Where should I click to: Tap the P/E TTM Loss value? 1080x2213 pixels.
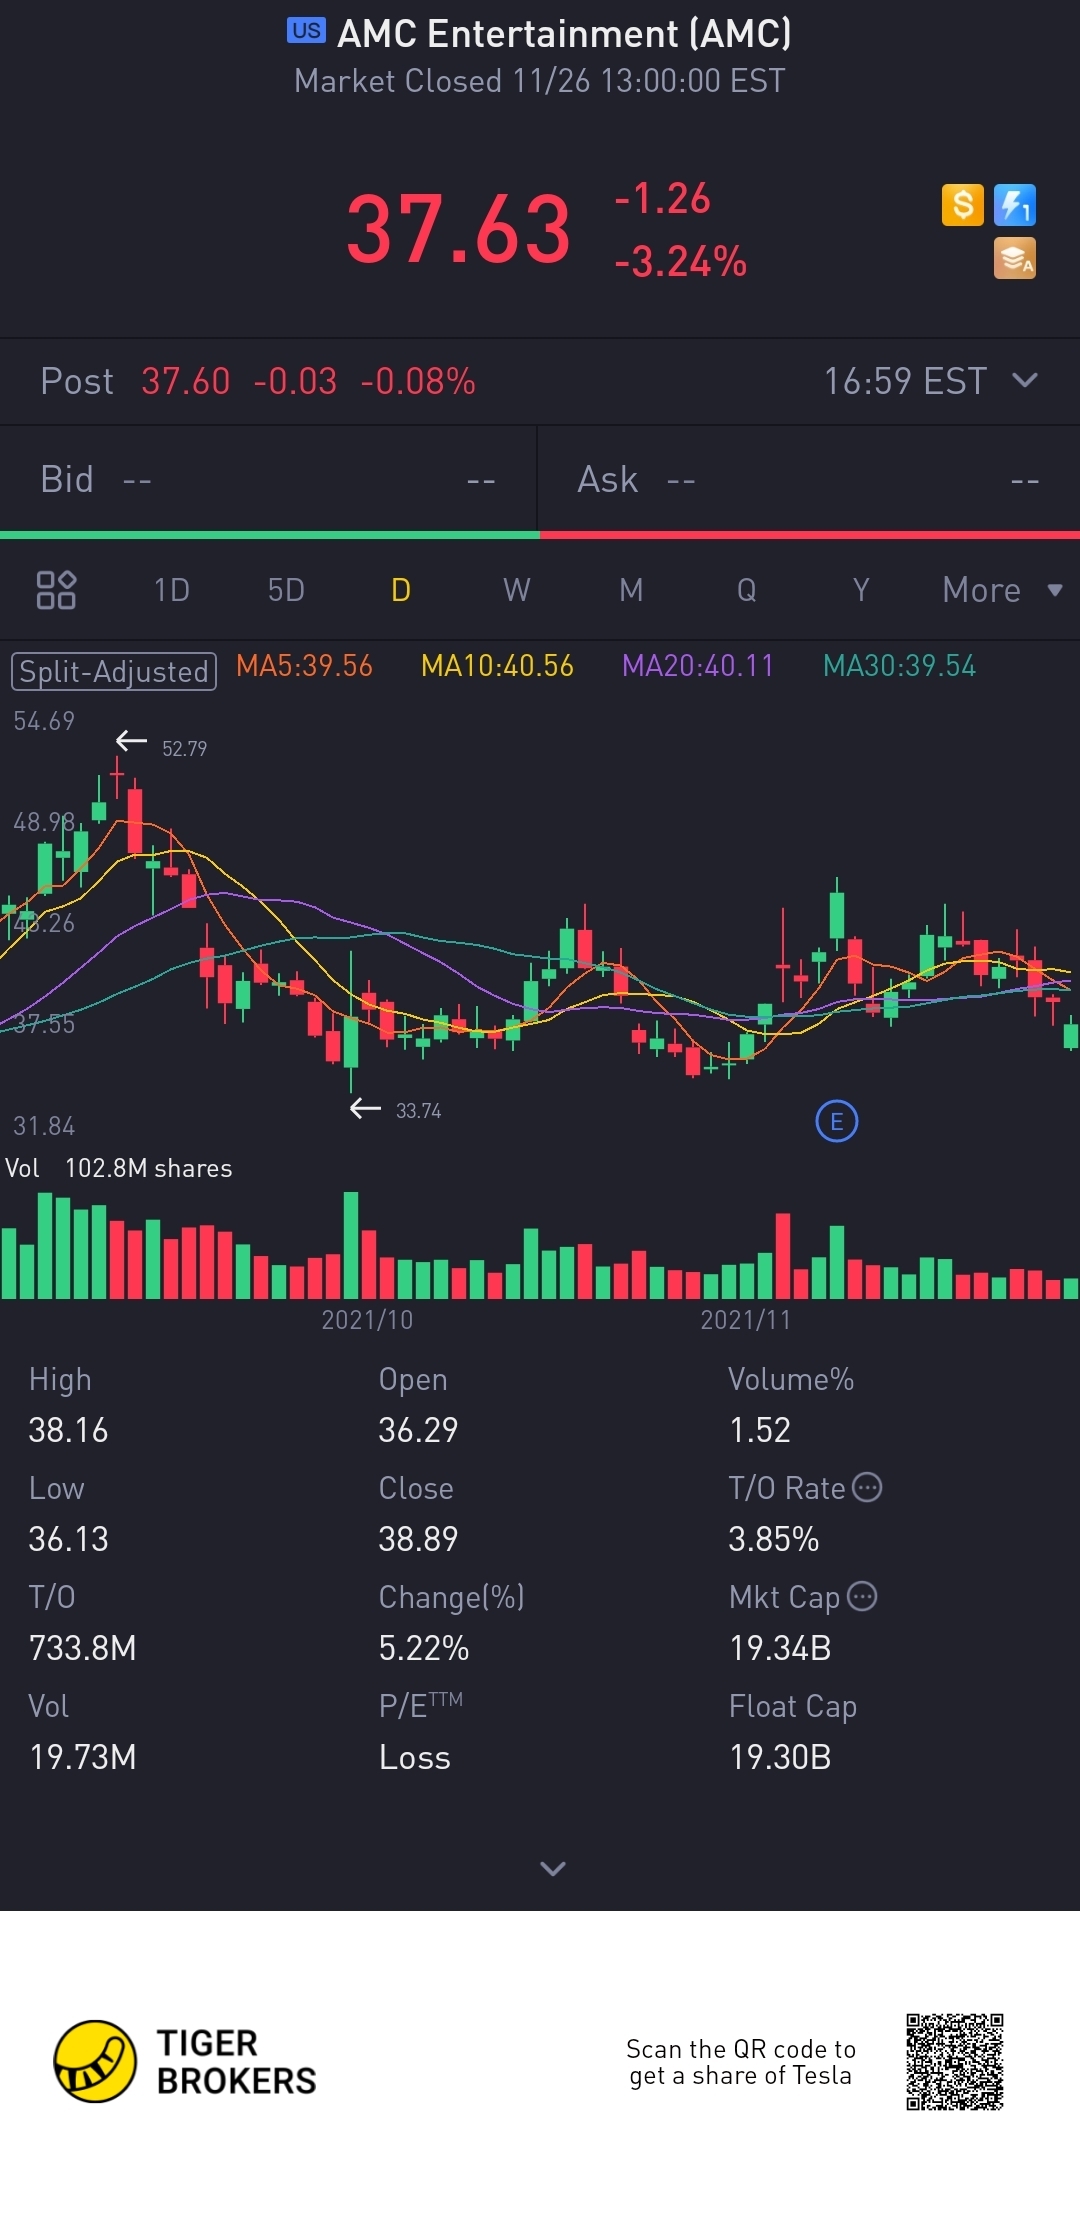415,1757
